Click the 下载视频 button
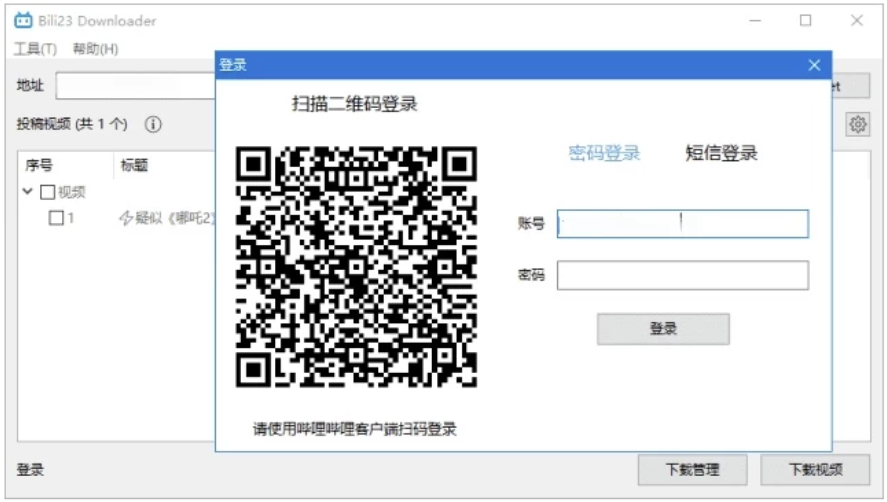This screenshot has height=502, width=887. point(814,469)
